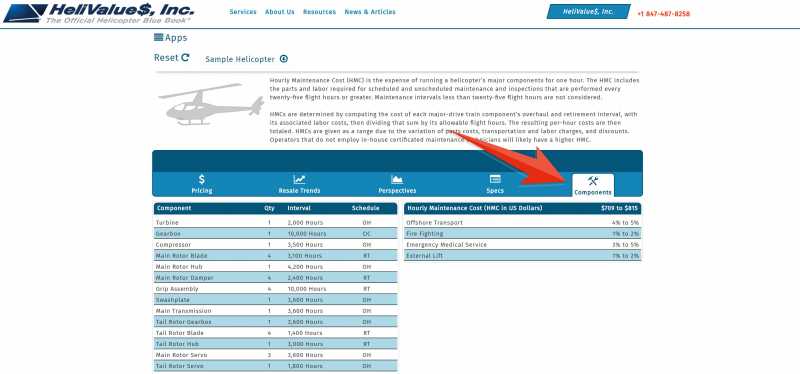Open News & Articles menu

pyautogui.click(x=370, y=12)
